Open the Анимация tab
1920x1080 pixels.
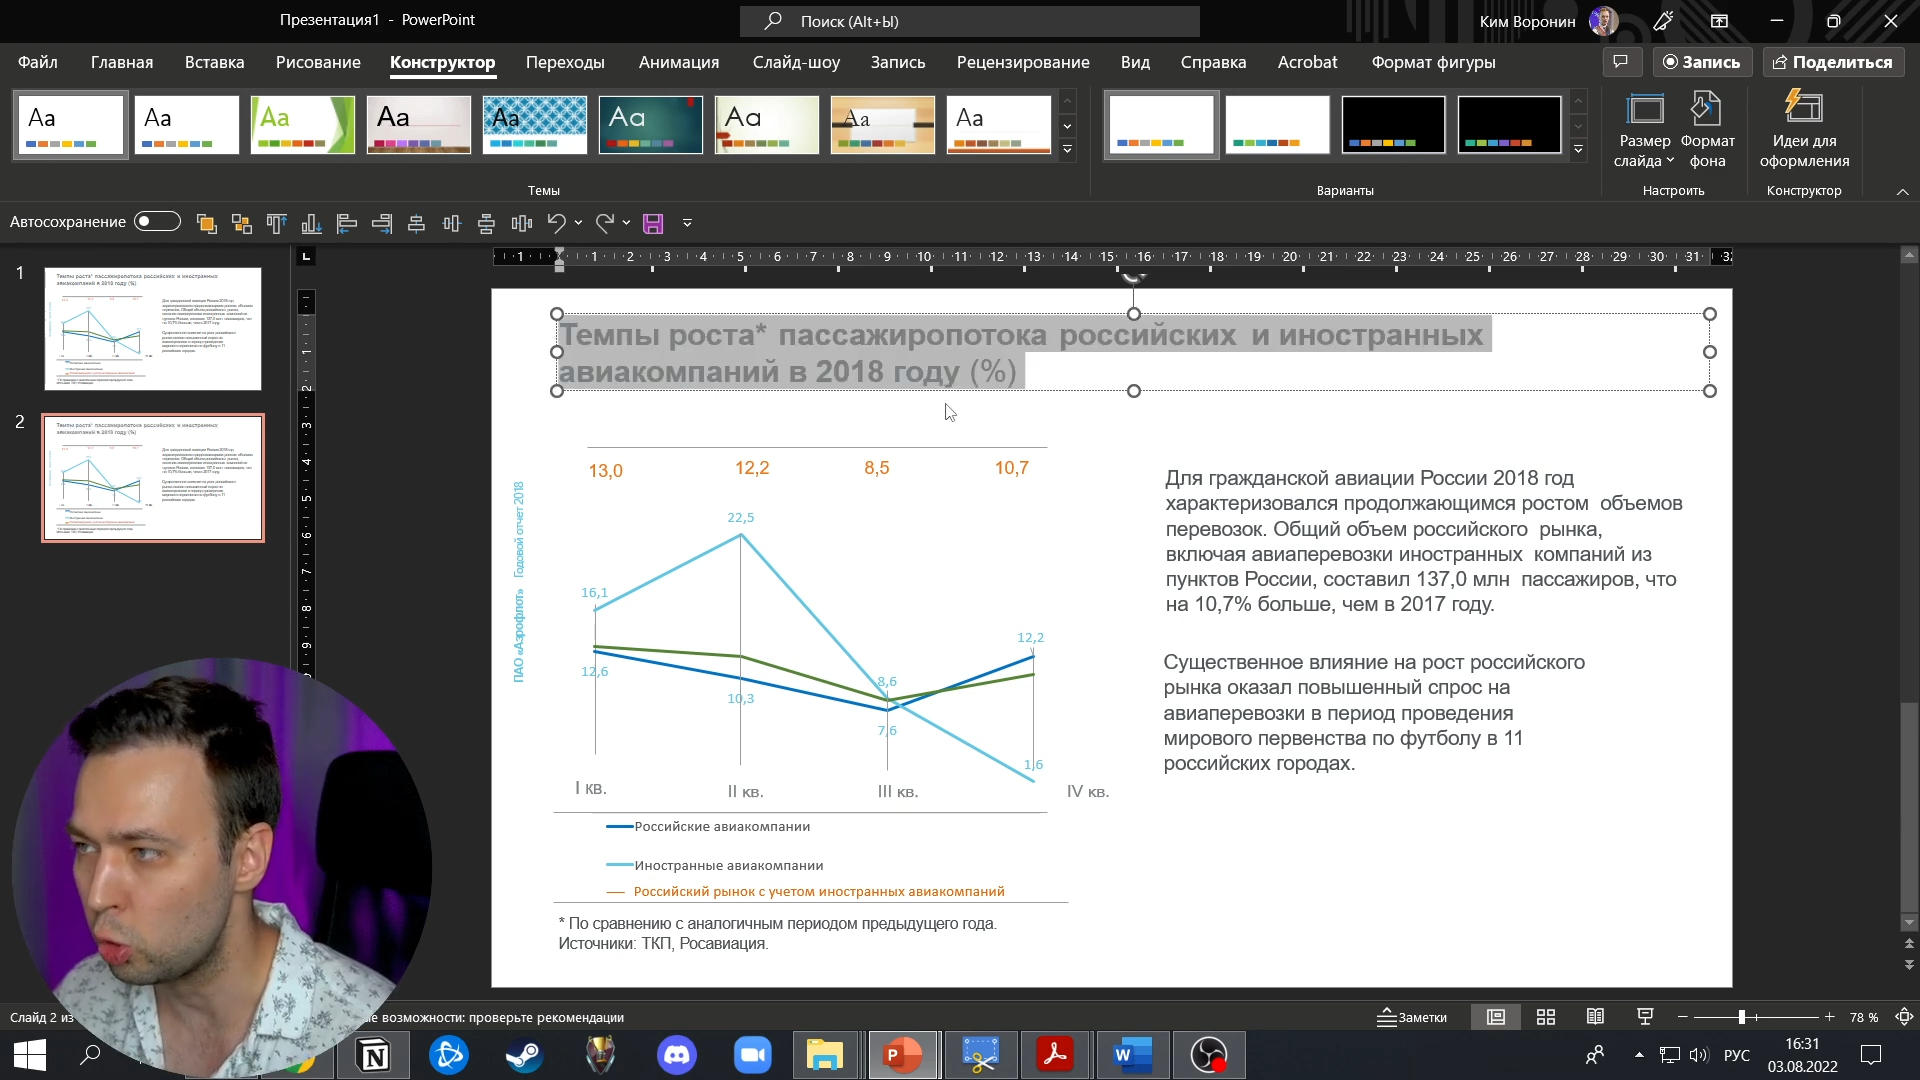click(x=678, y=62)
